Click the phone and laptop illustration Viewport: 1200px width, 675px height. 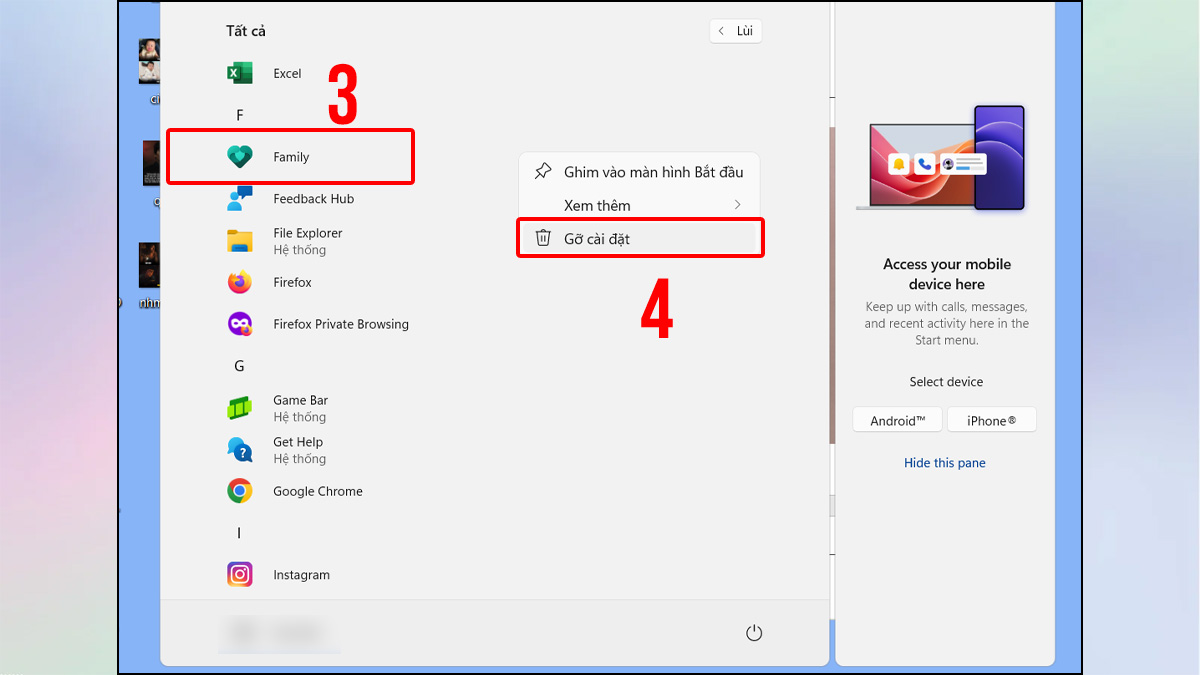pyautogui.click(x=941, y=158)
